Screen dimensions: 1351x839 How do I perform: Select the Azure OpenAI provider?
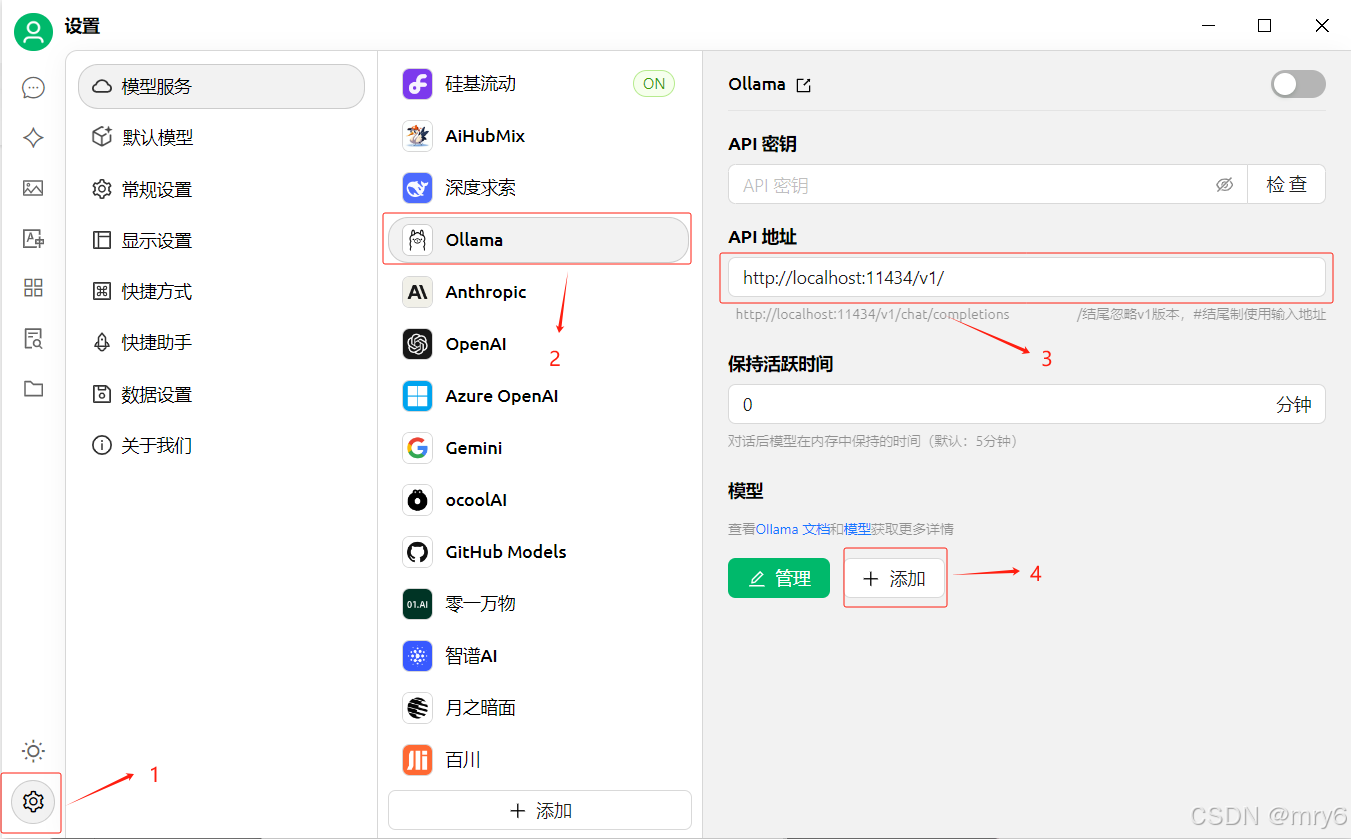539,396
